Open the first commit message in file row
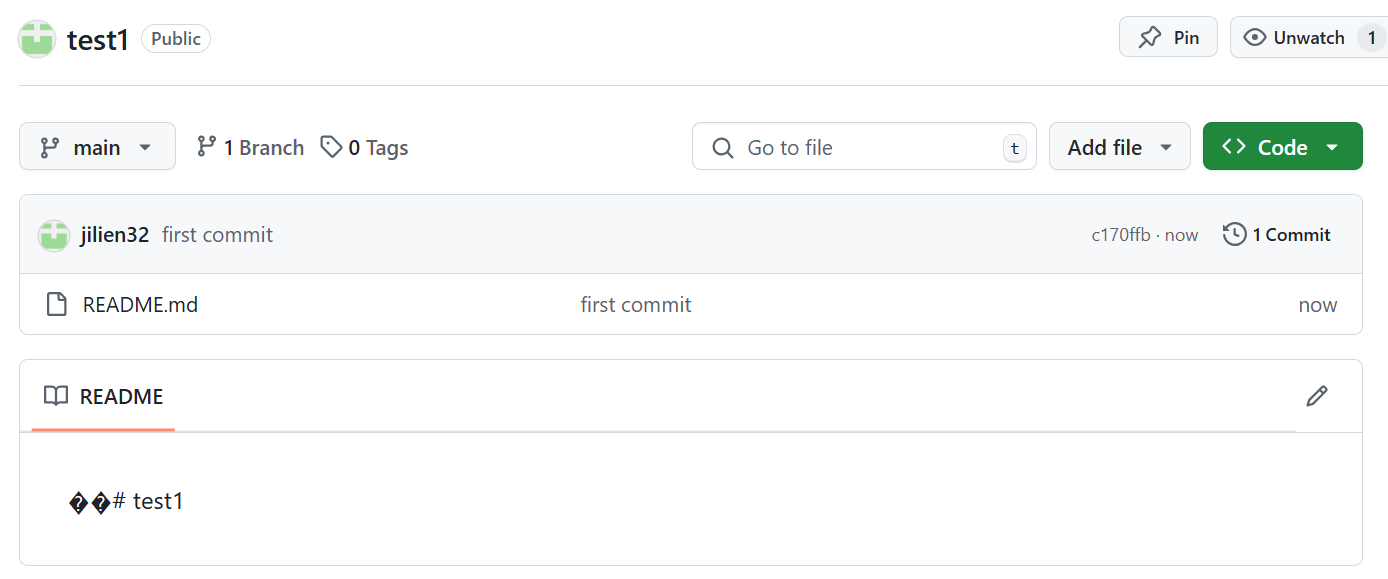The image size is (1388, 579). coord(635,305)
